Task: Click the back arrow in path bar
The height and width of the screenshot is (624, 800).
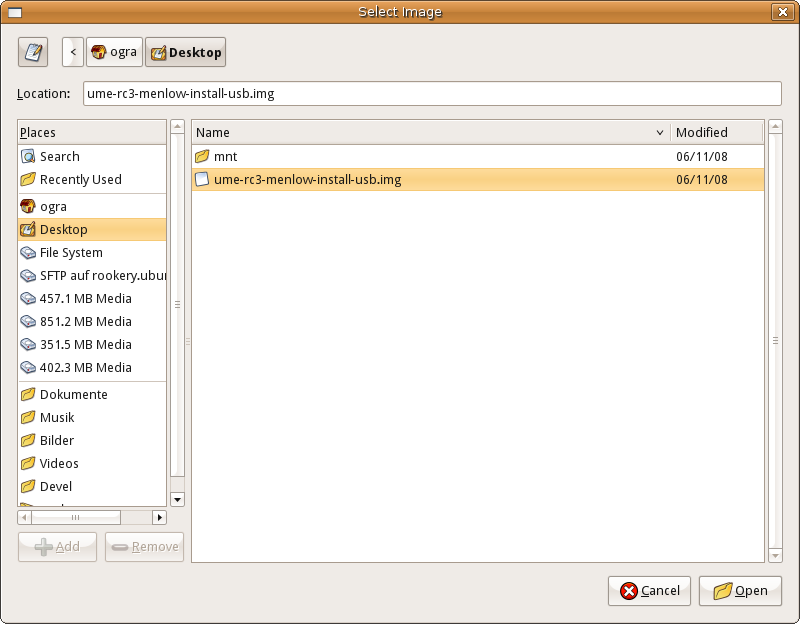Action: [x=73, y=52]
